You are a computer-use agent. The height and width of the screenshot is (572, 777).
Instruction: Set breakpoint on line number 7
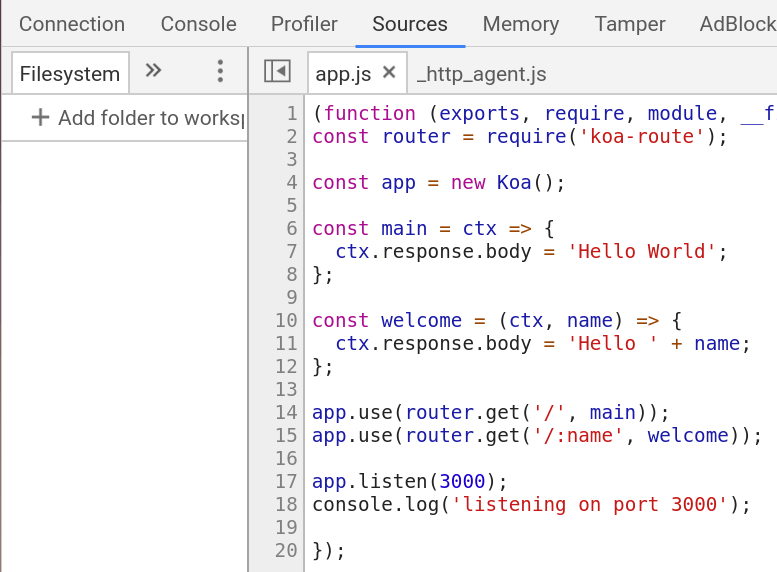pyautogui.click(x=292, y=251)
